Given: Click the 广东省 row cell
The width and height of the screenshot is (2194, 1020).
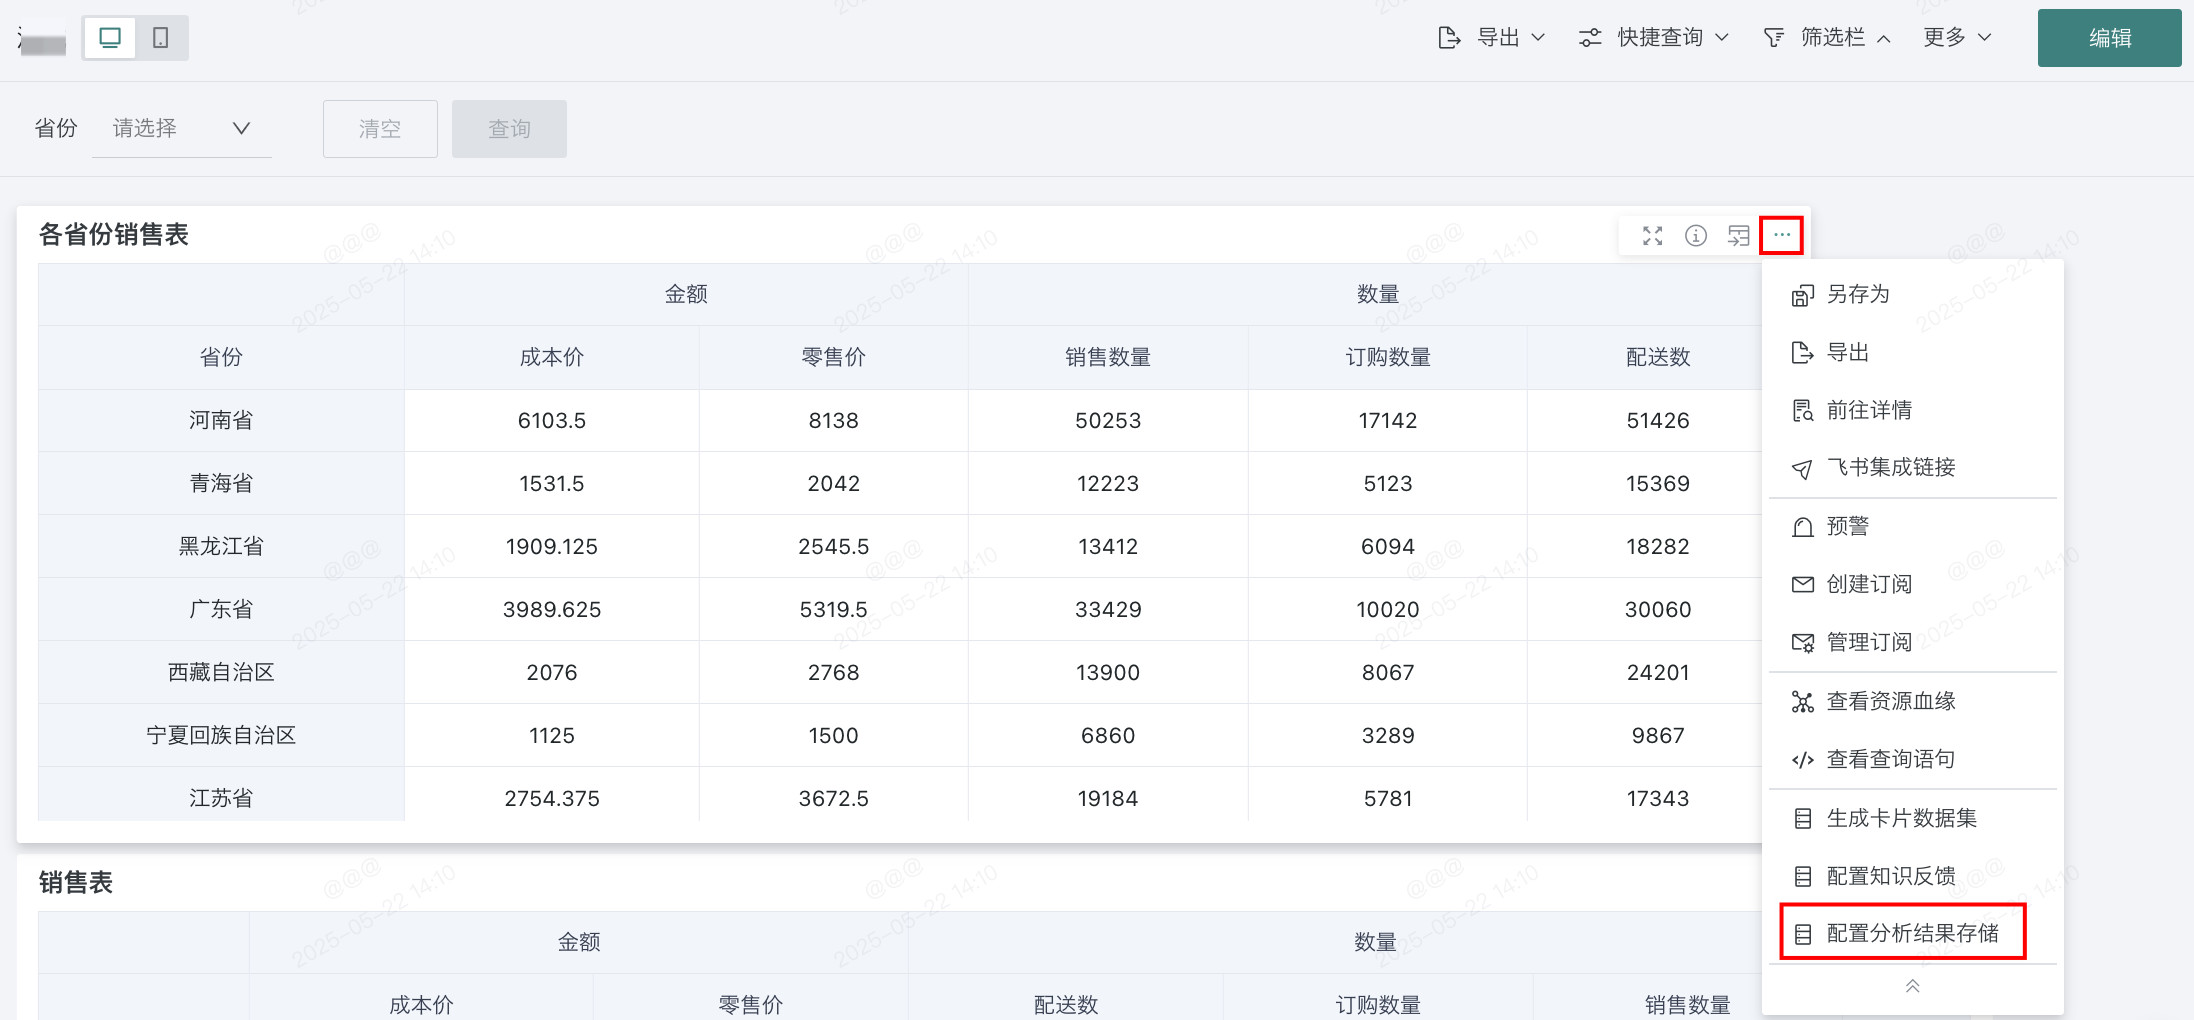Looking at the screenshot, I should click(221, 609).
